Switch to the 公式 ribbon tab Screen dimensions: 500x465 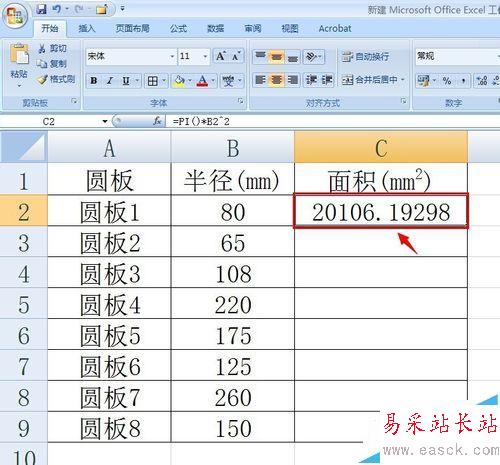click(178, 29)
